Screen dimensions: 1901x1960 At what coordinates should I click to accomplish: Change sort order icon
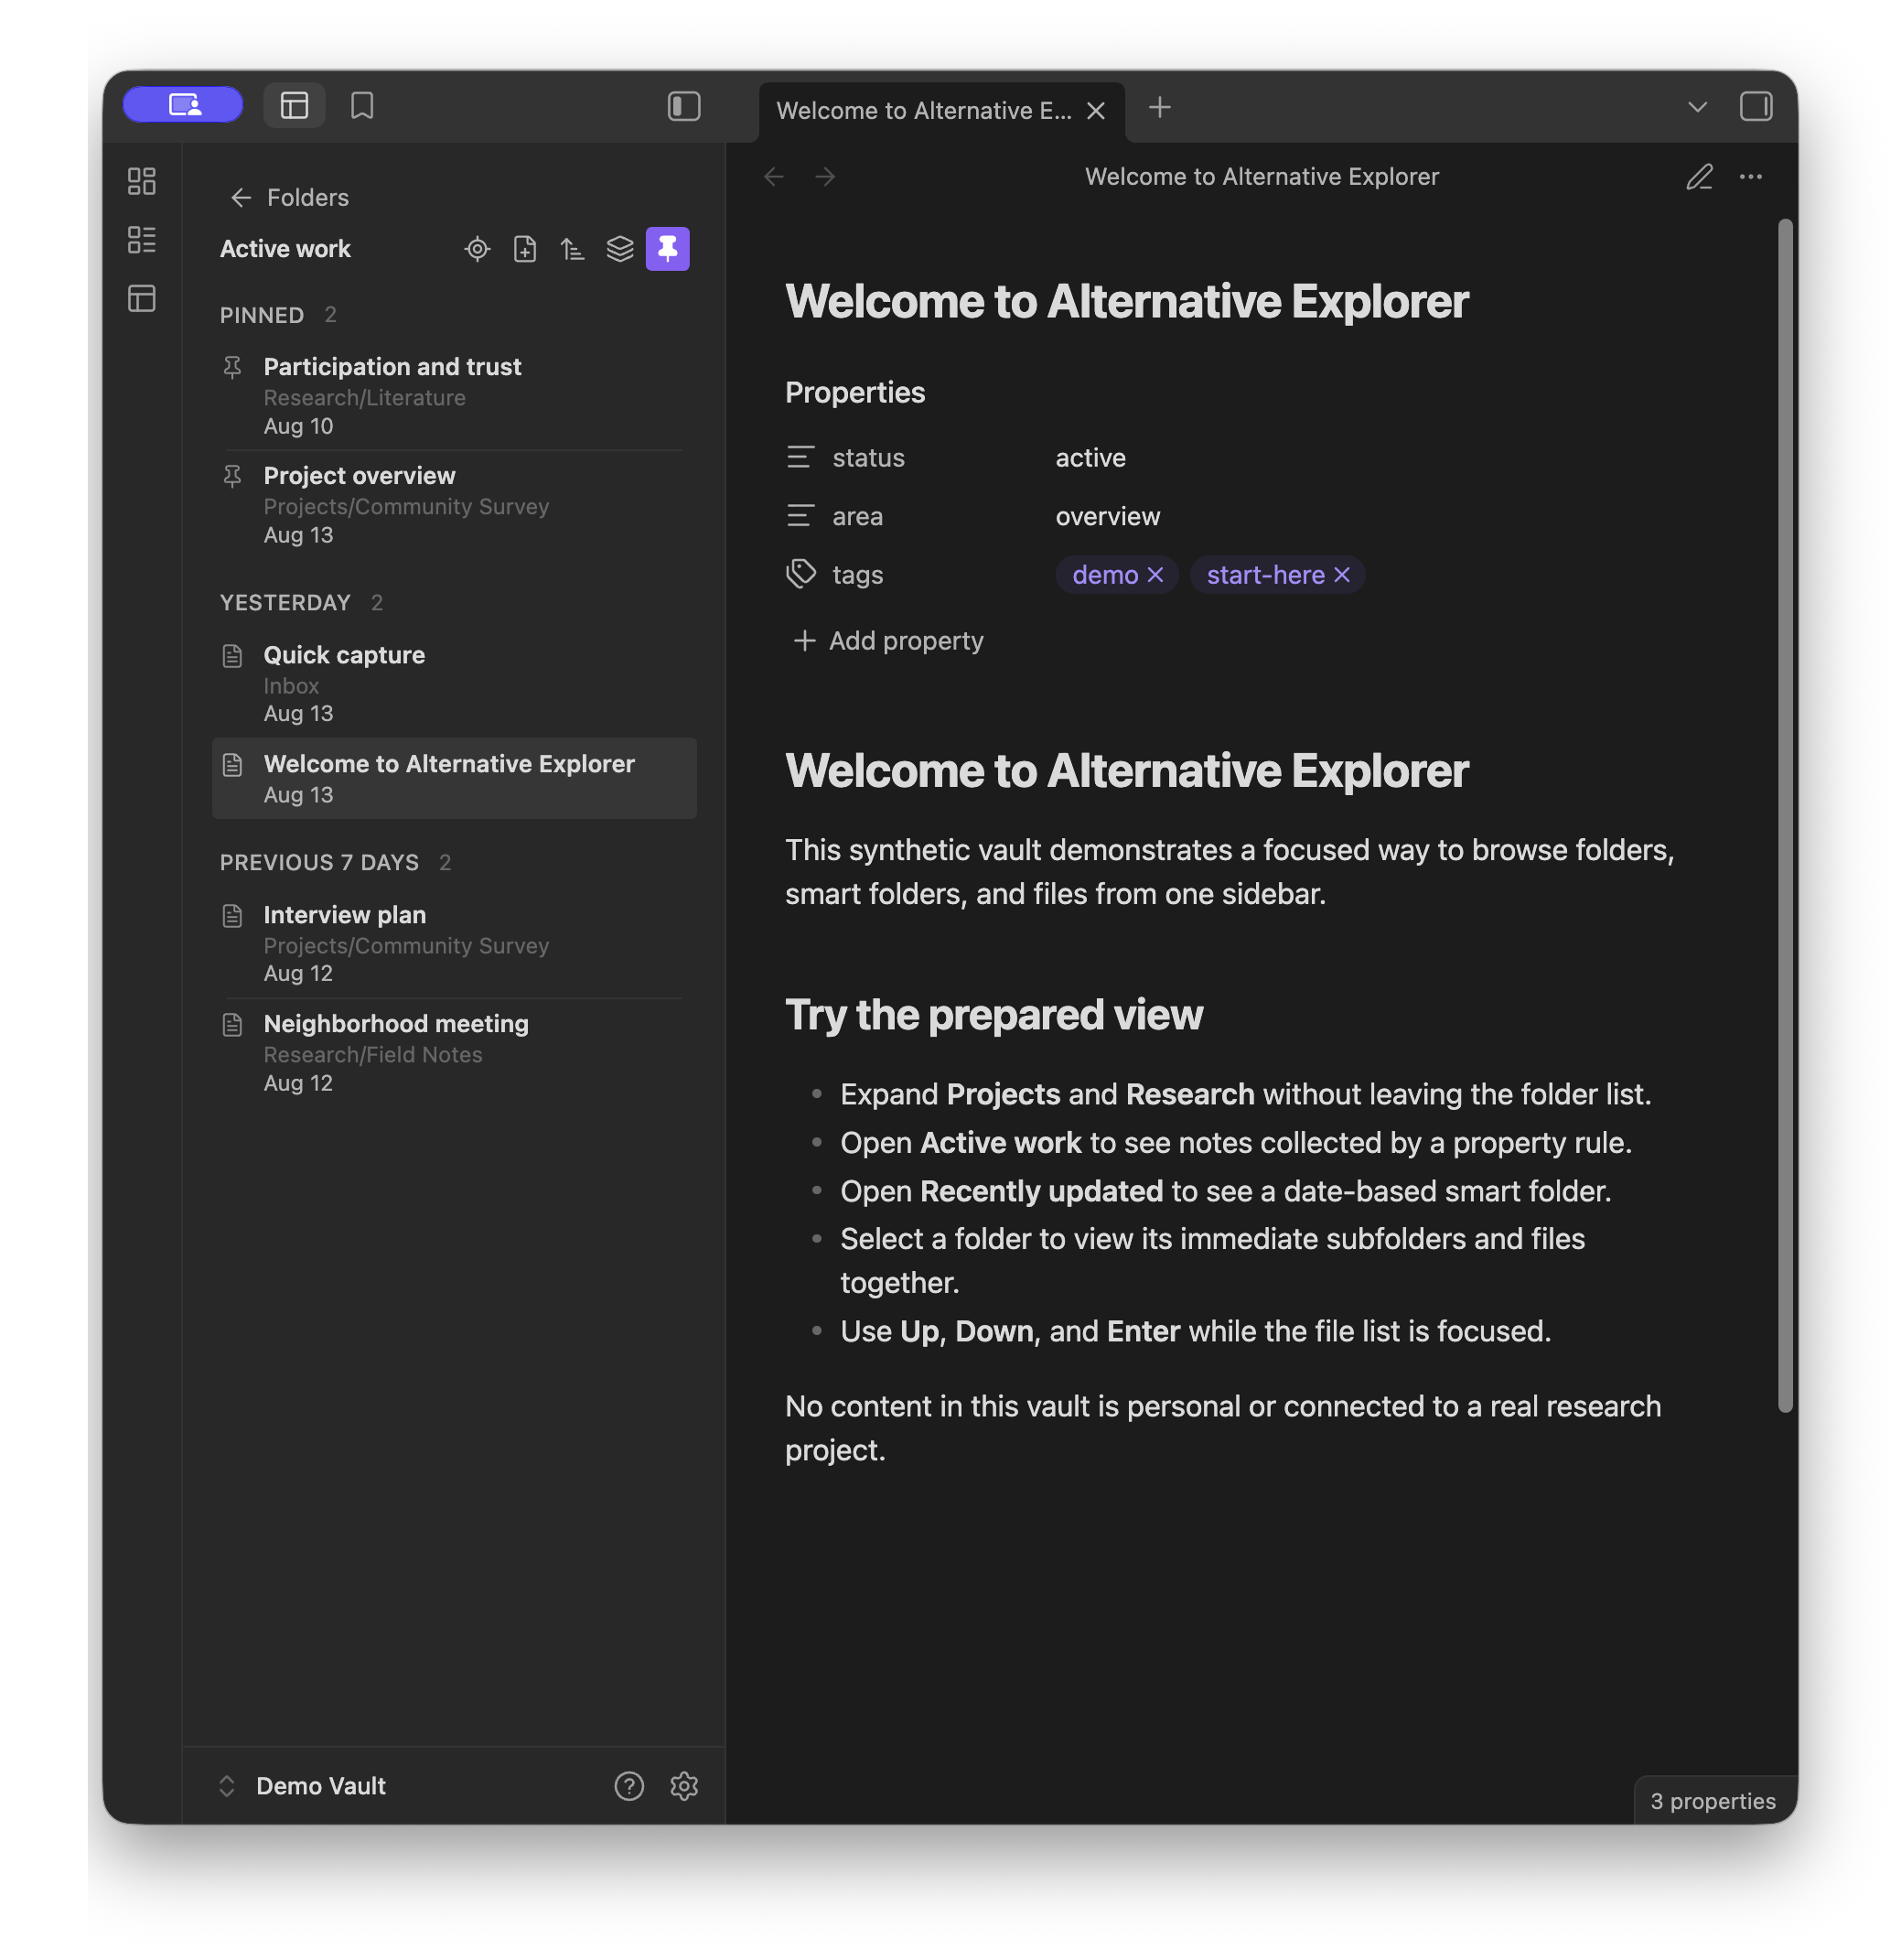tap(572, 249)
